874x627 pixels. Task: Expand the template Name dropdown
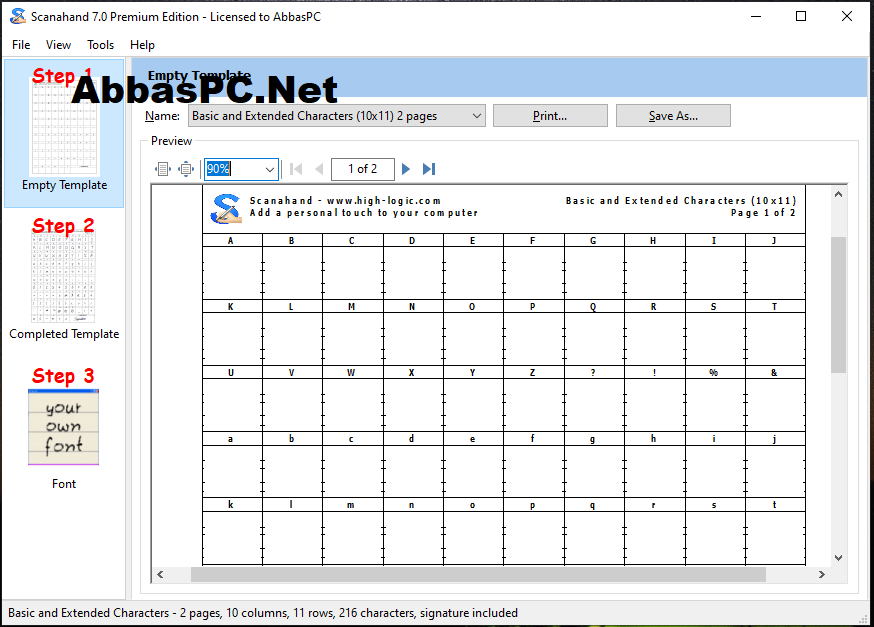coord(477,116)
